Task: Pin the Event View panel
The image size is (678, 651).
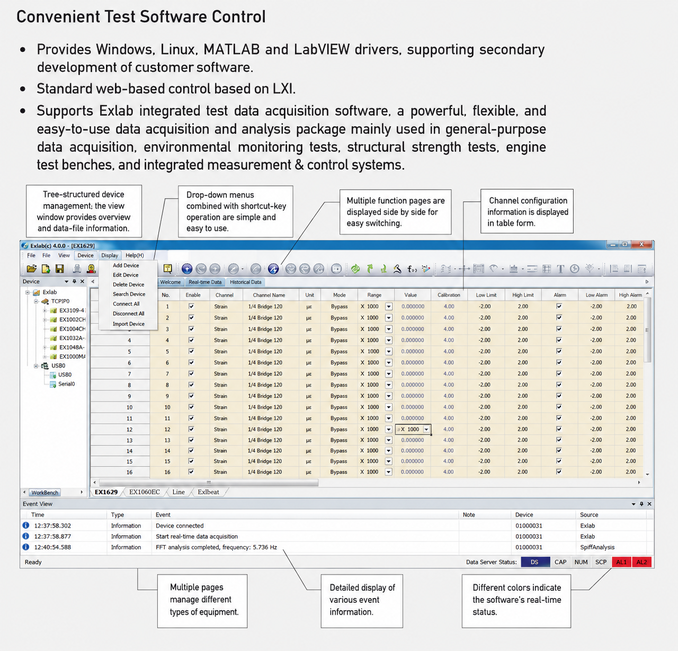Action: (642, 504)
